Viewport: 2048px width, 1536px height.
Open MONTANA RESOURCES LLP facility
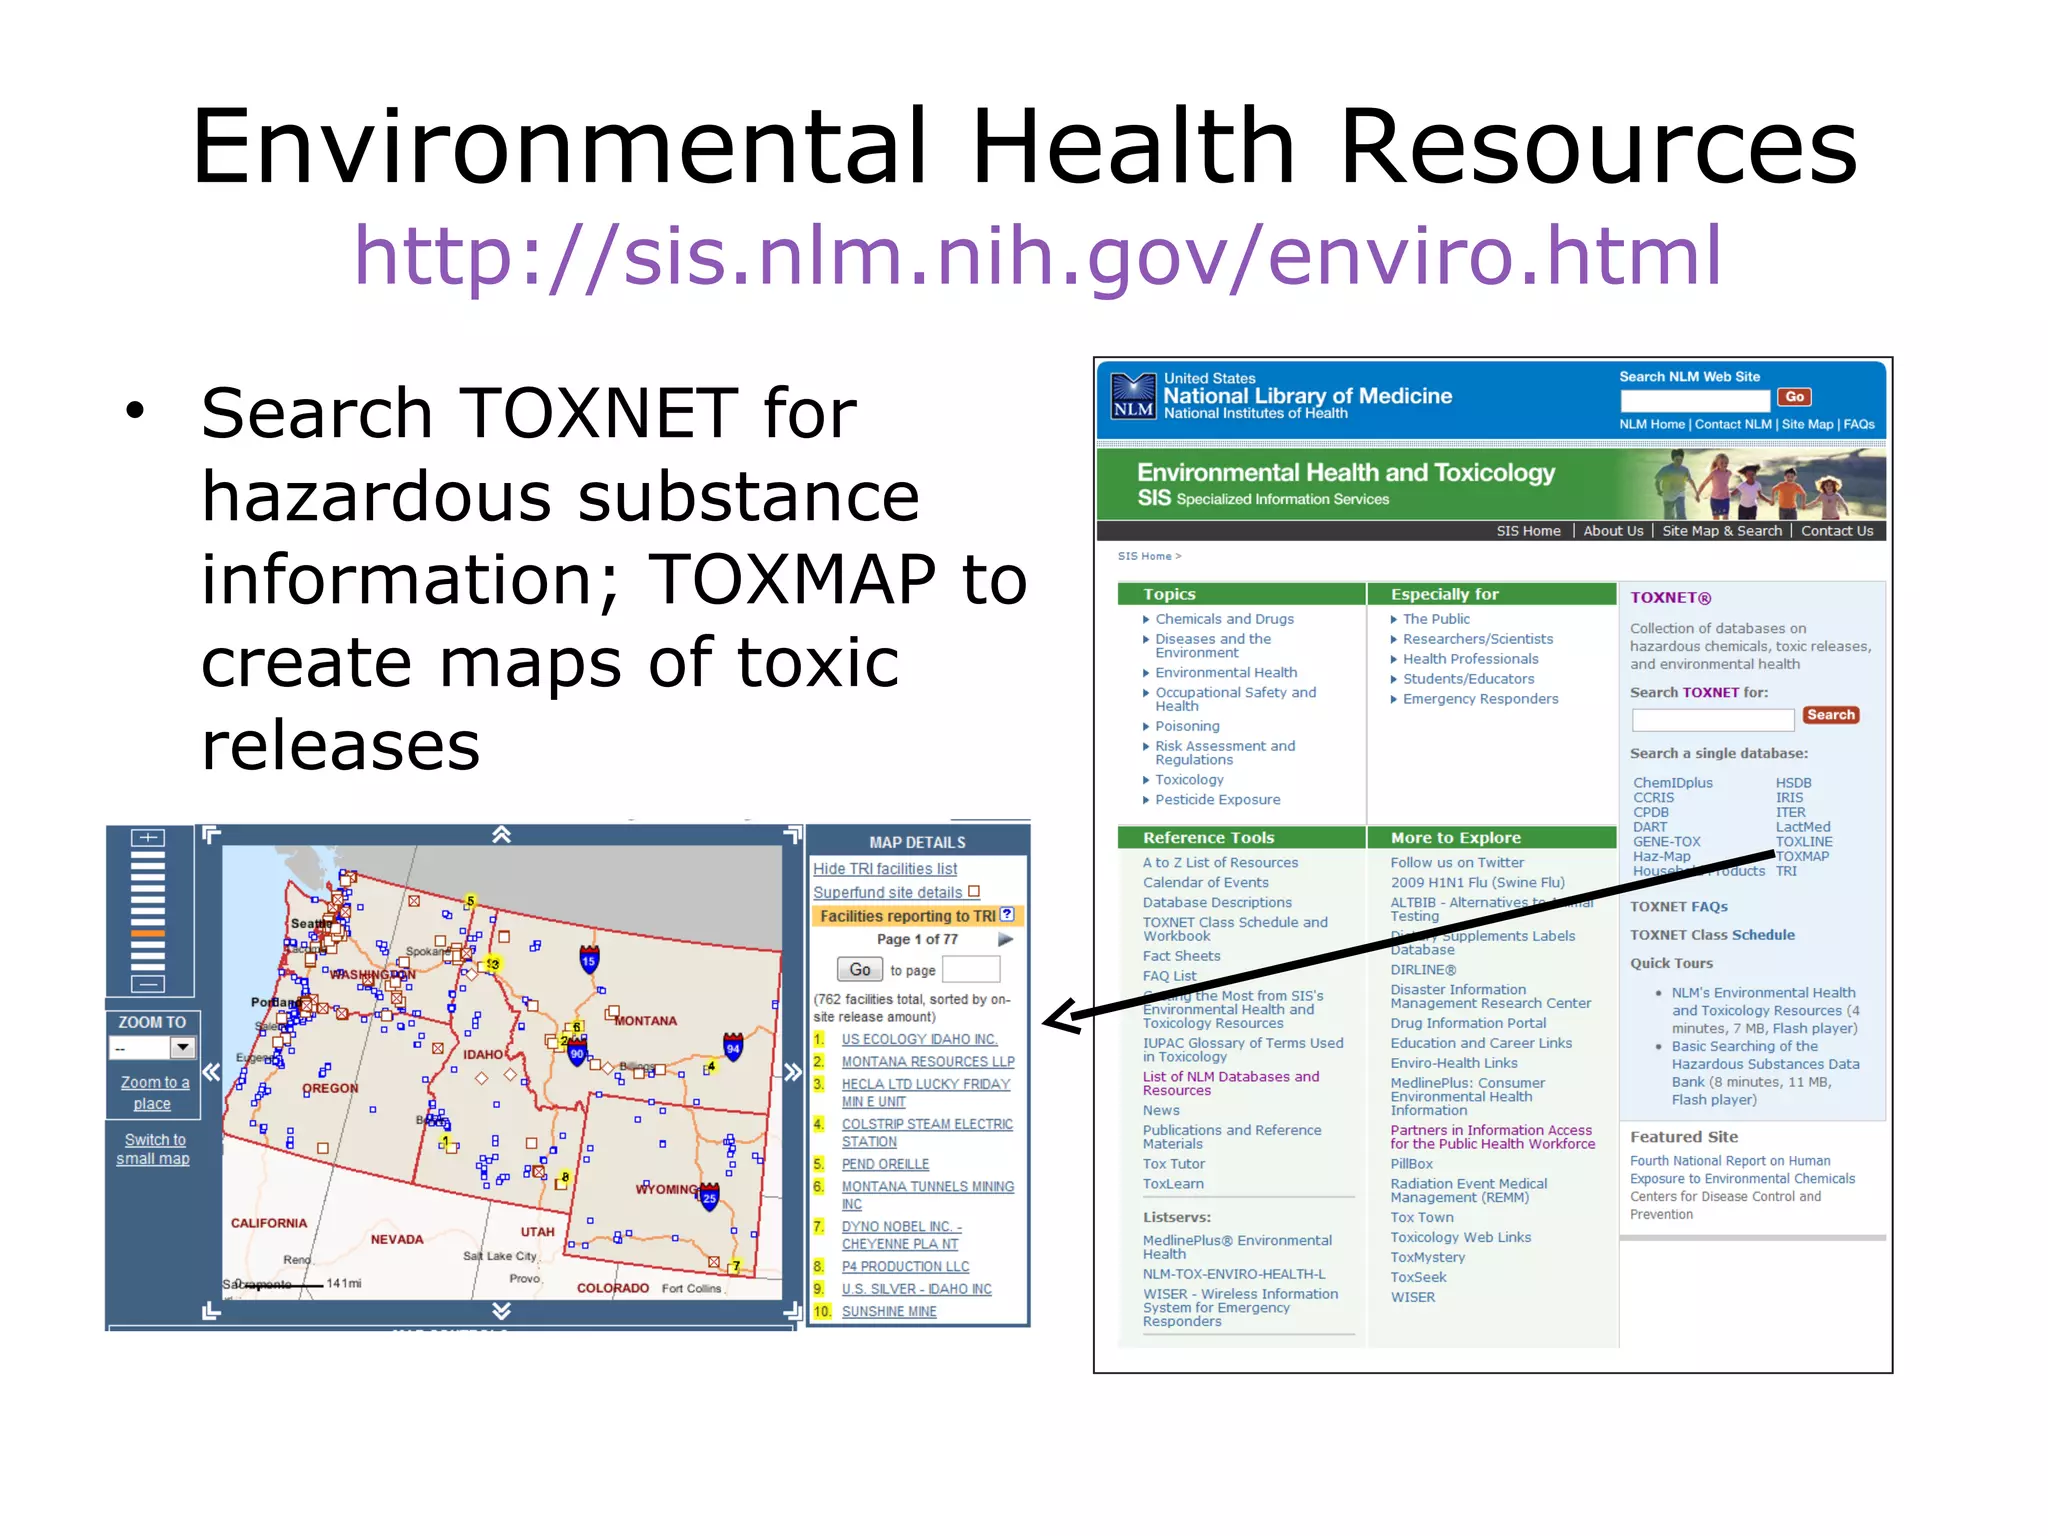click(927, 1062)
